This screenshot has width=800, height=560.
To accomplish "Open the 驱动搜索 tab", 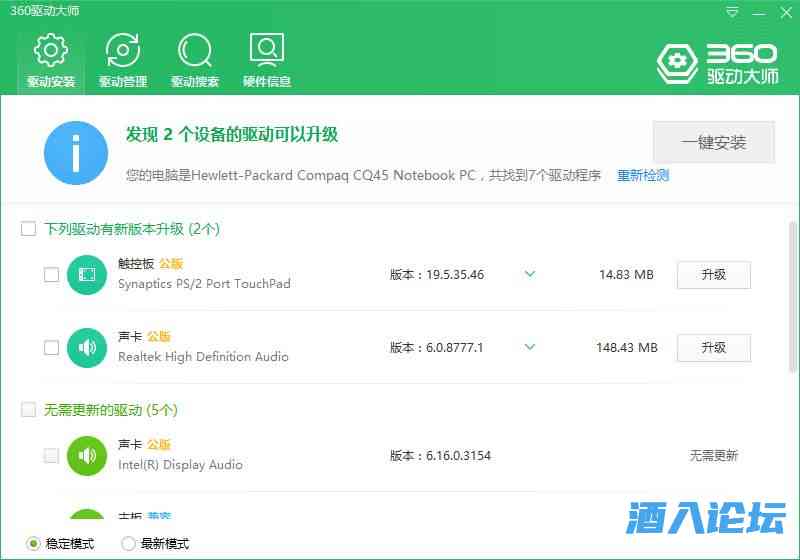I will [x=195, y=62].
